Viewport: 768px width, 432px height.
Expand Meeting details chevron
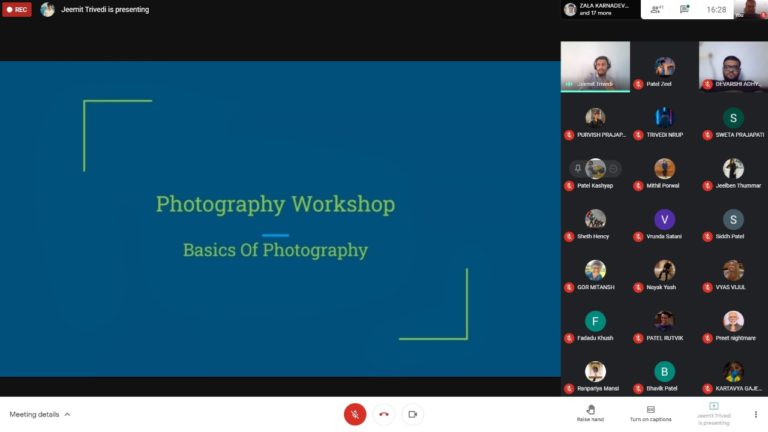(x=68, y=414)
